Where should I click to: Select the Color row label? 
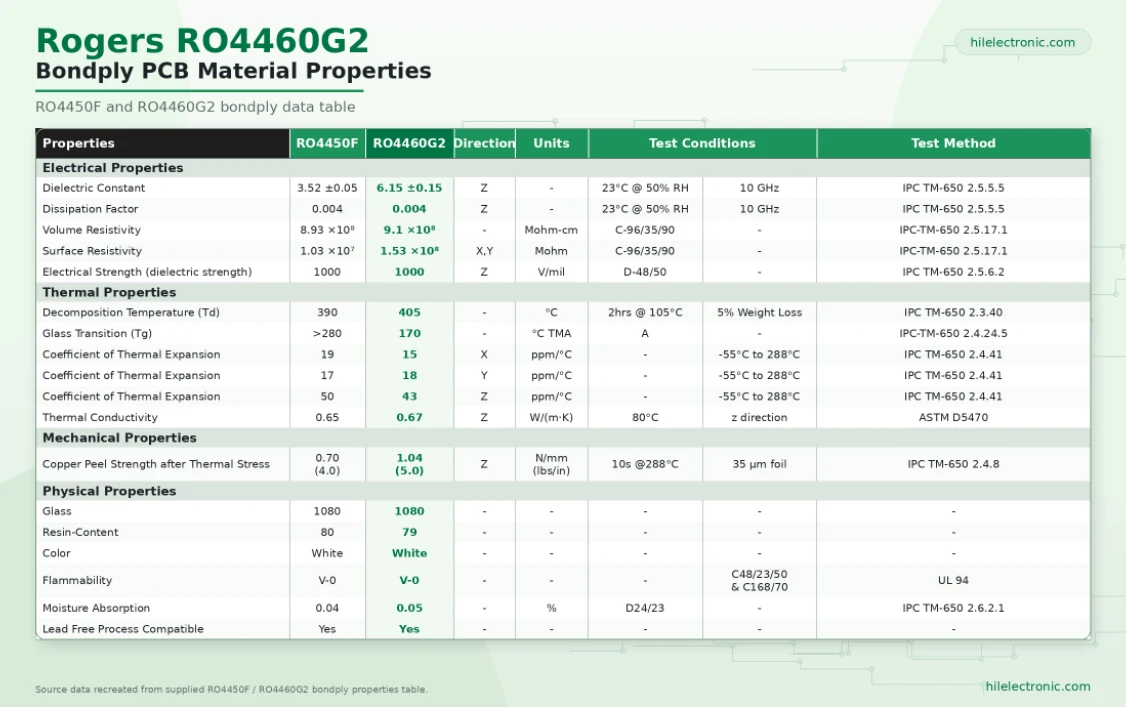[57, 553]
